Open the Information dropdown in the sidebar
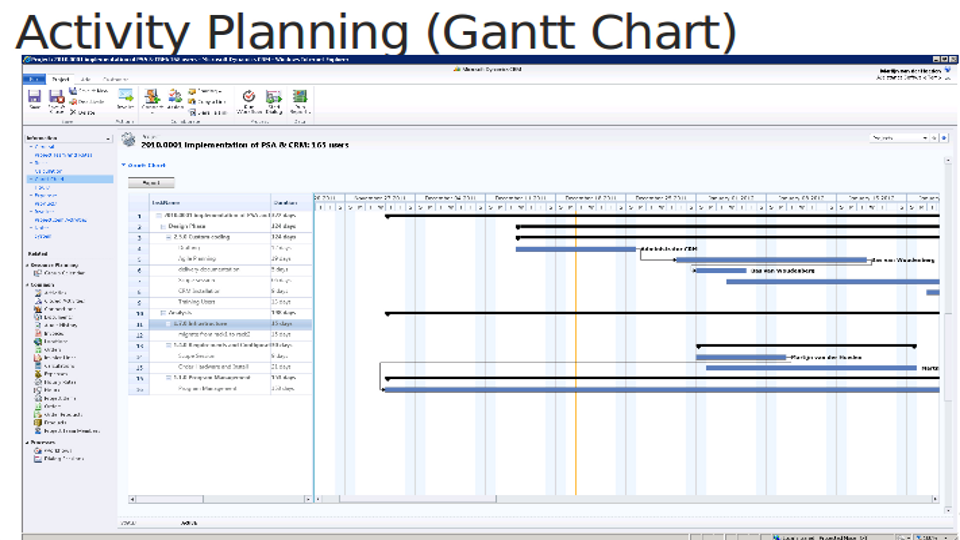Screen dimensions: 960x540 pyautogui.click(x=108, y=138)
